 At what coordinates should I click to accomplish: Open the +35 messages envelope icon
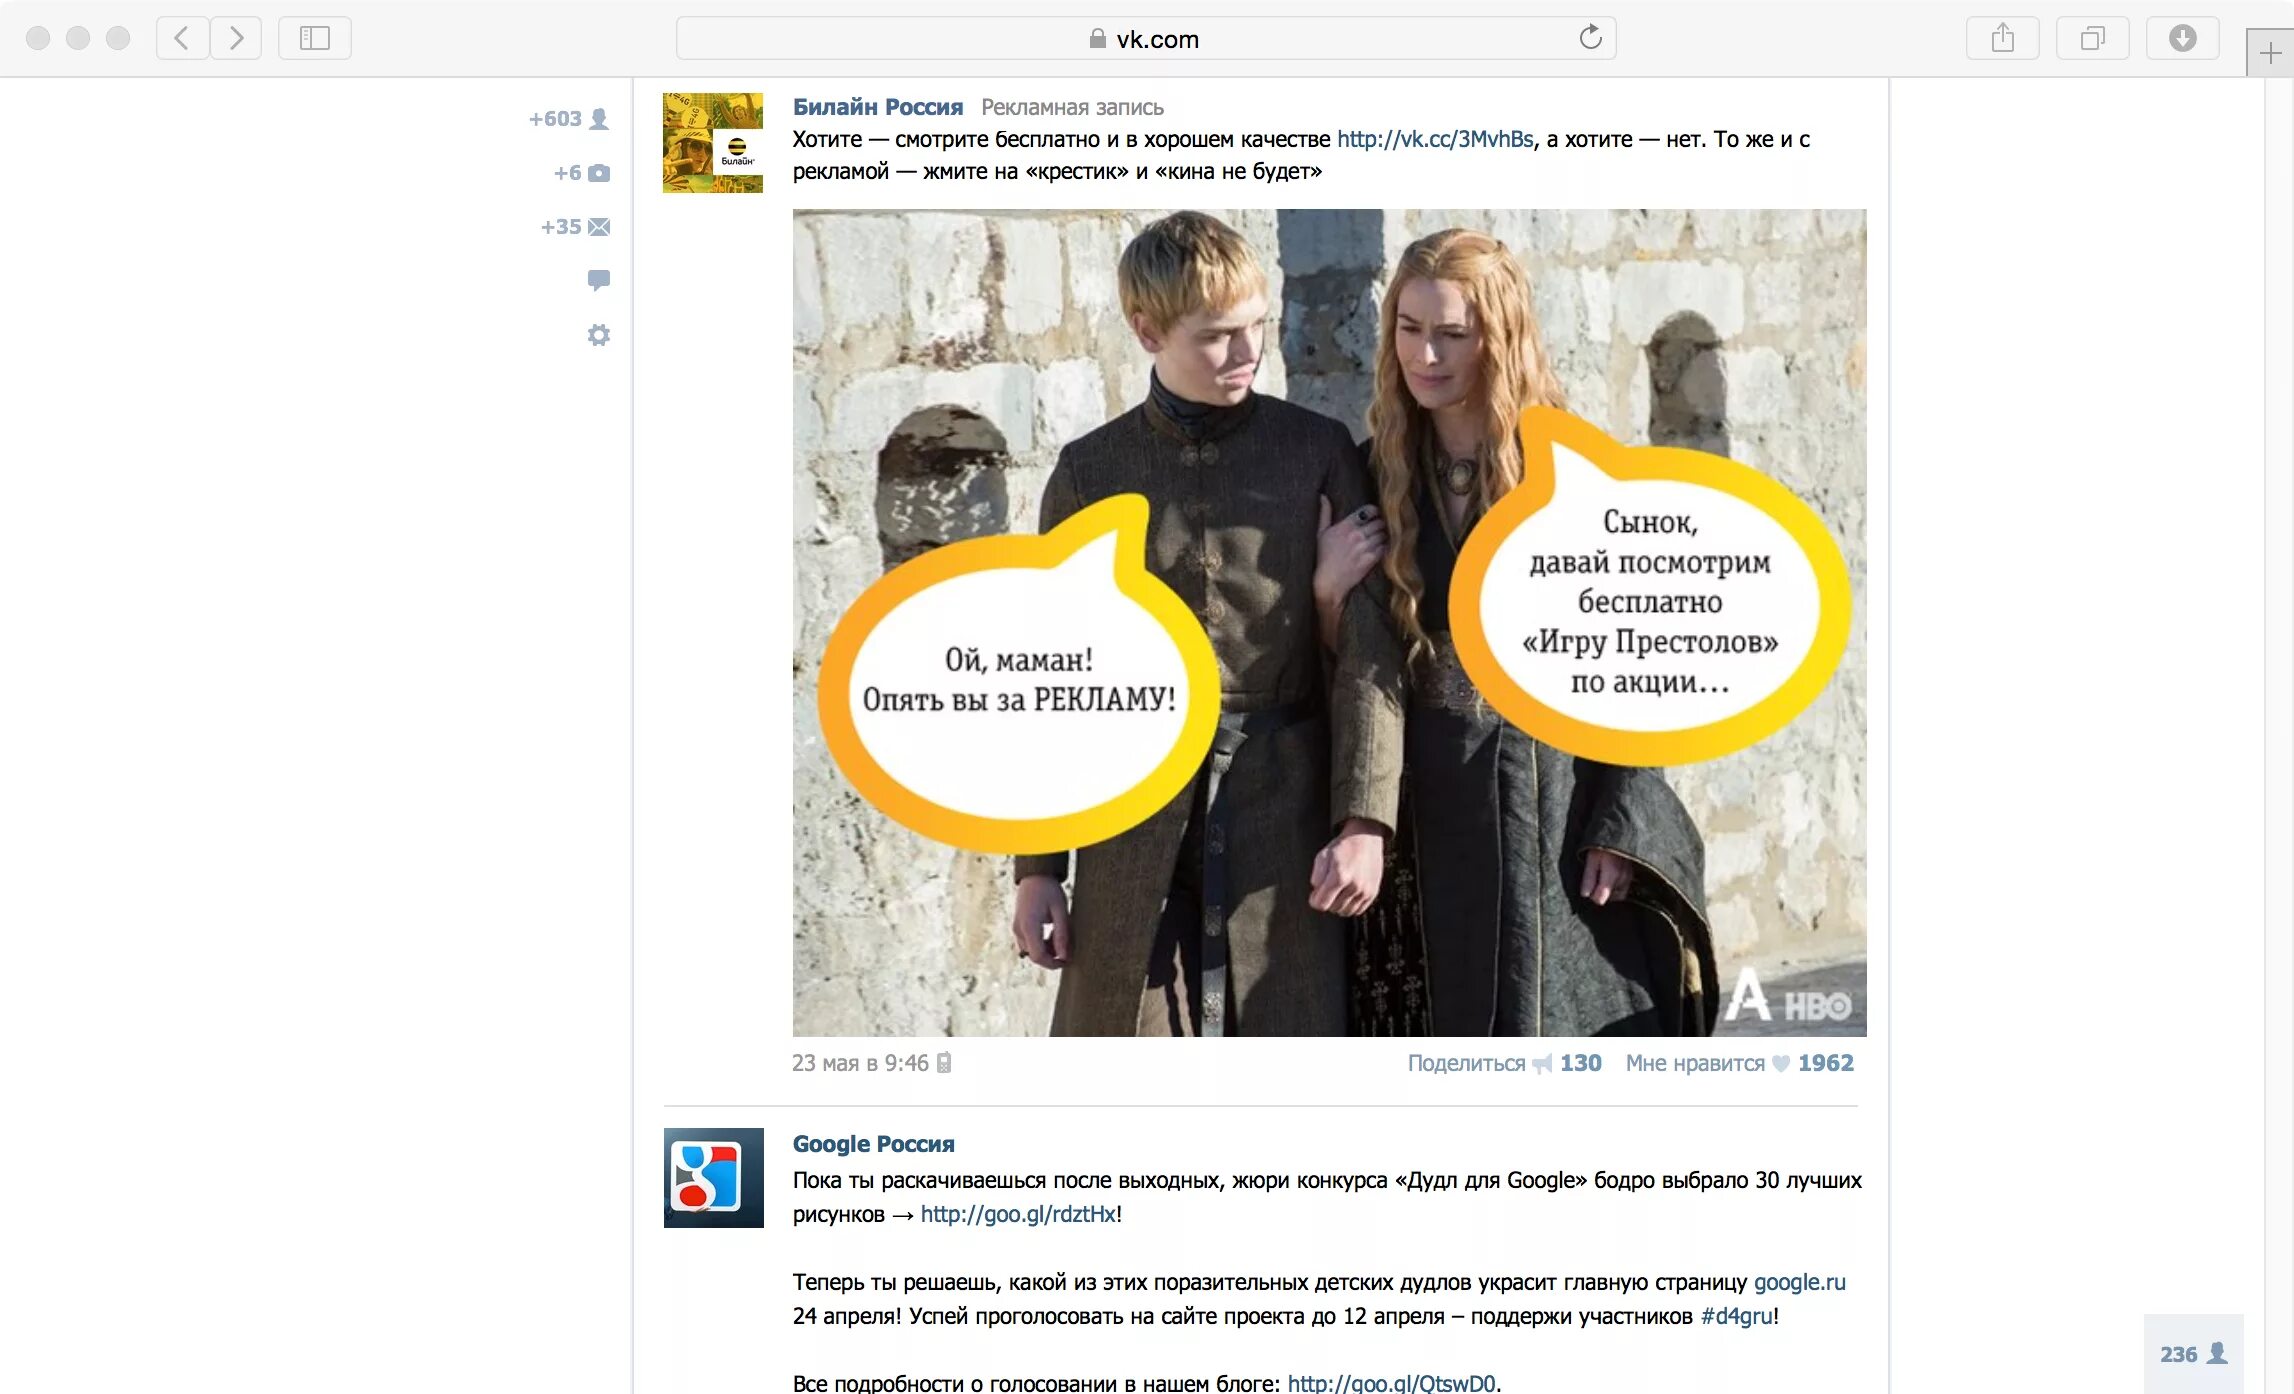(x=598, y=227)
